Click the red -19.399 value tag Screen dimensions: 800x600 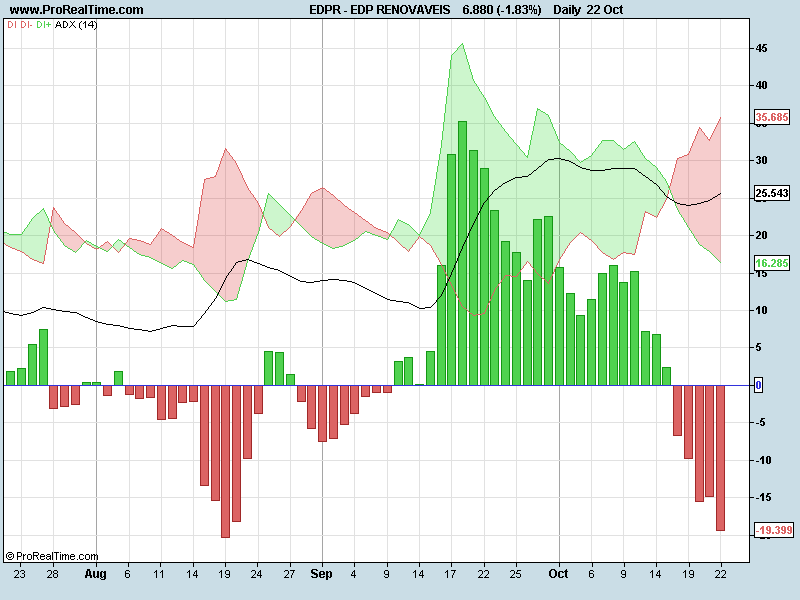(x=773, y=530)
